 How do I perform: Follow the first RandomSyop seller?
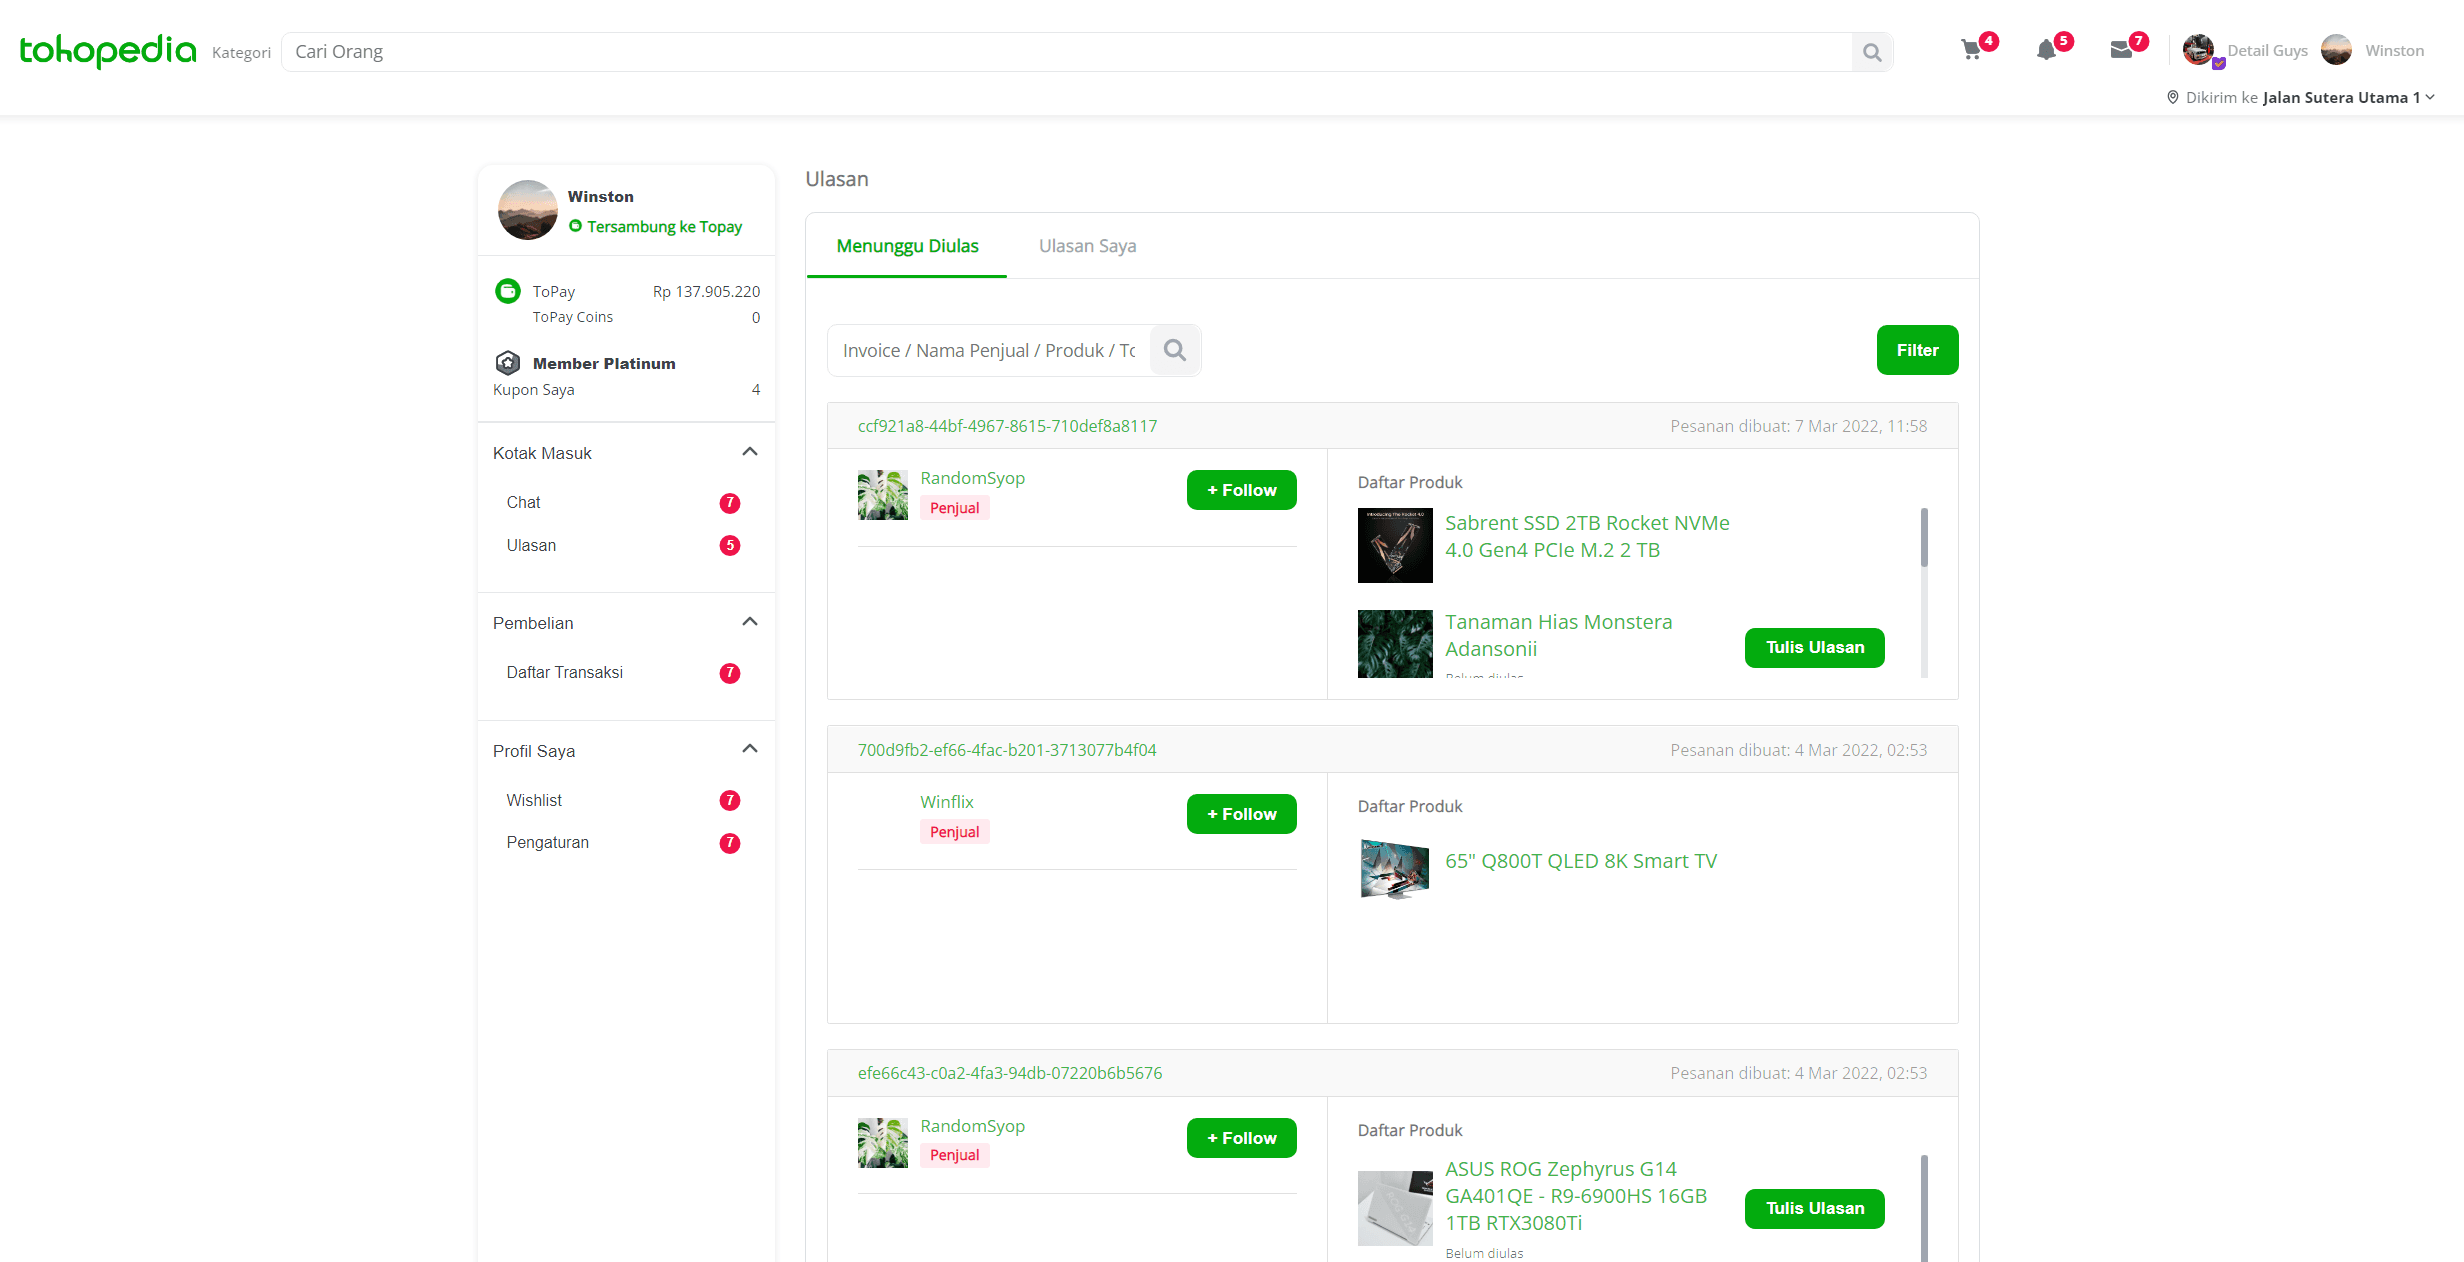(1241, 490)
